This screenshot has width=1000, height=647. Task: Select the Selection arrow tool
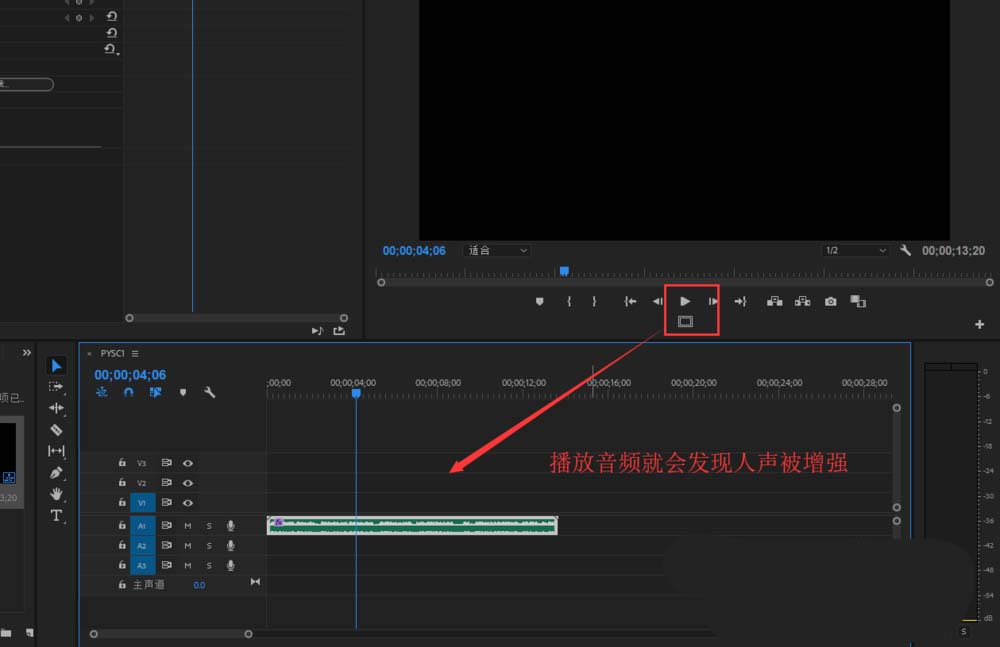(x=56, y=366)
